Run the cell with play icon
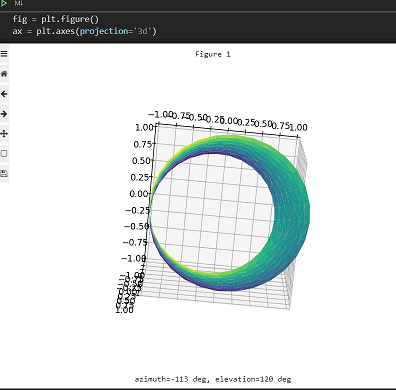This screenshot has width=396, height=390. (x=4, y=3)
